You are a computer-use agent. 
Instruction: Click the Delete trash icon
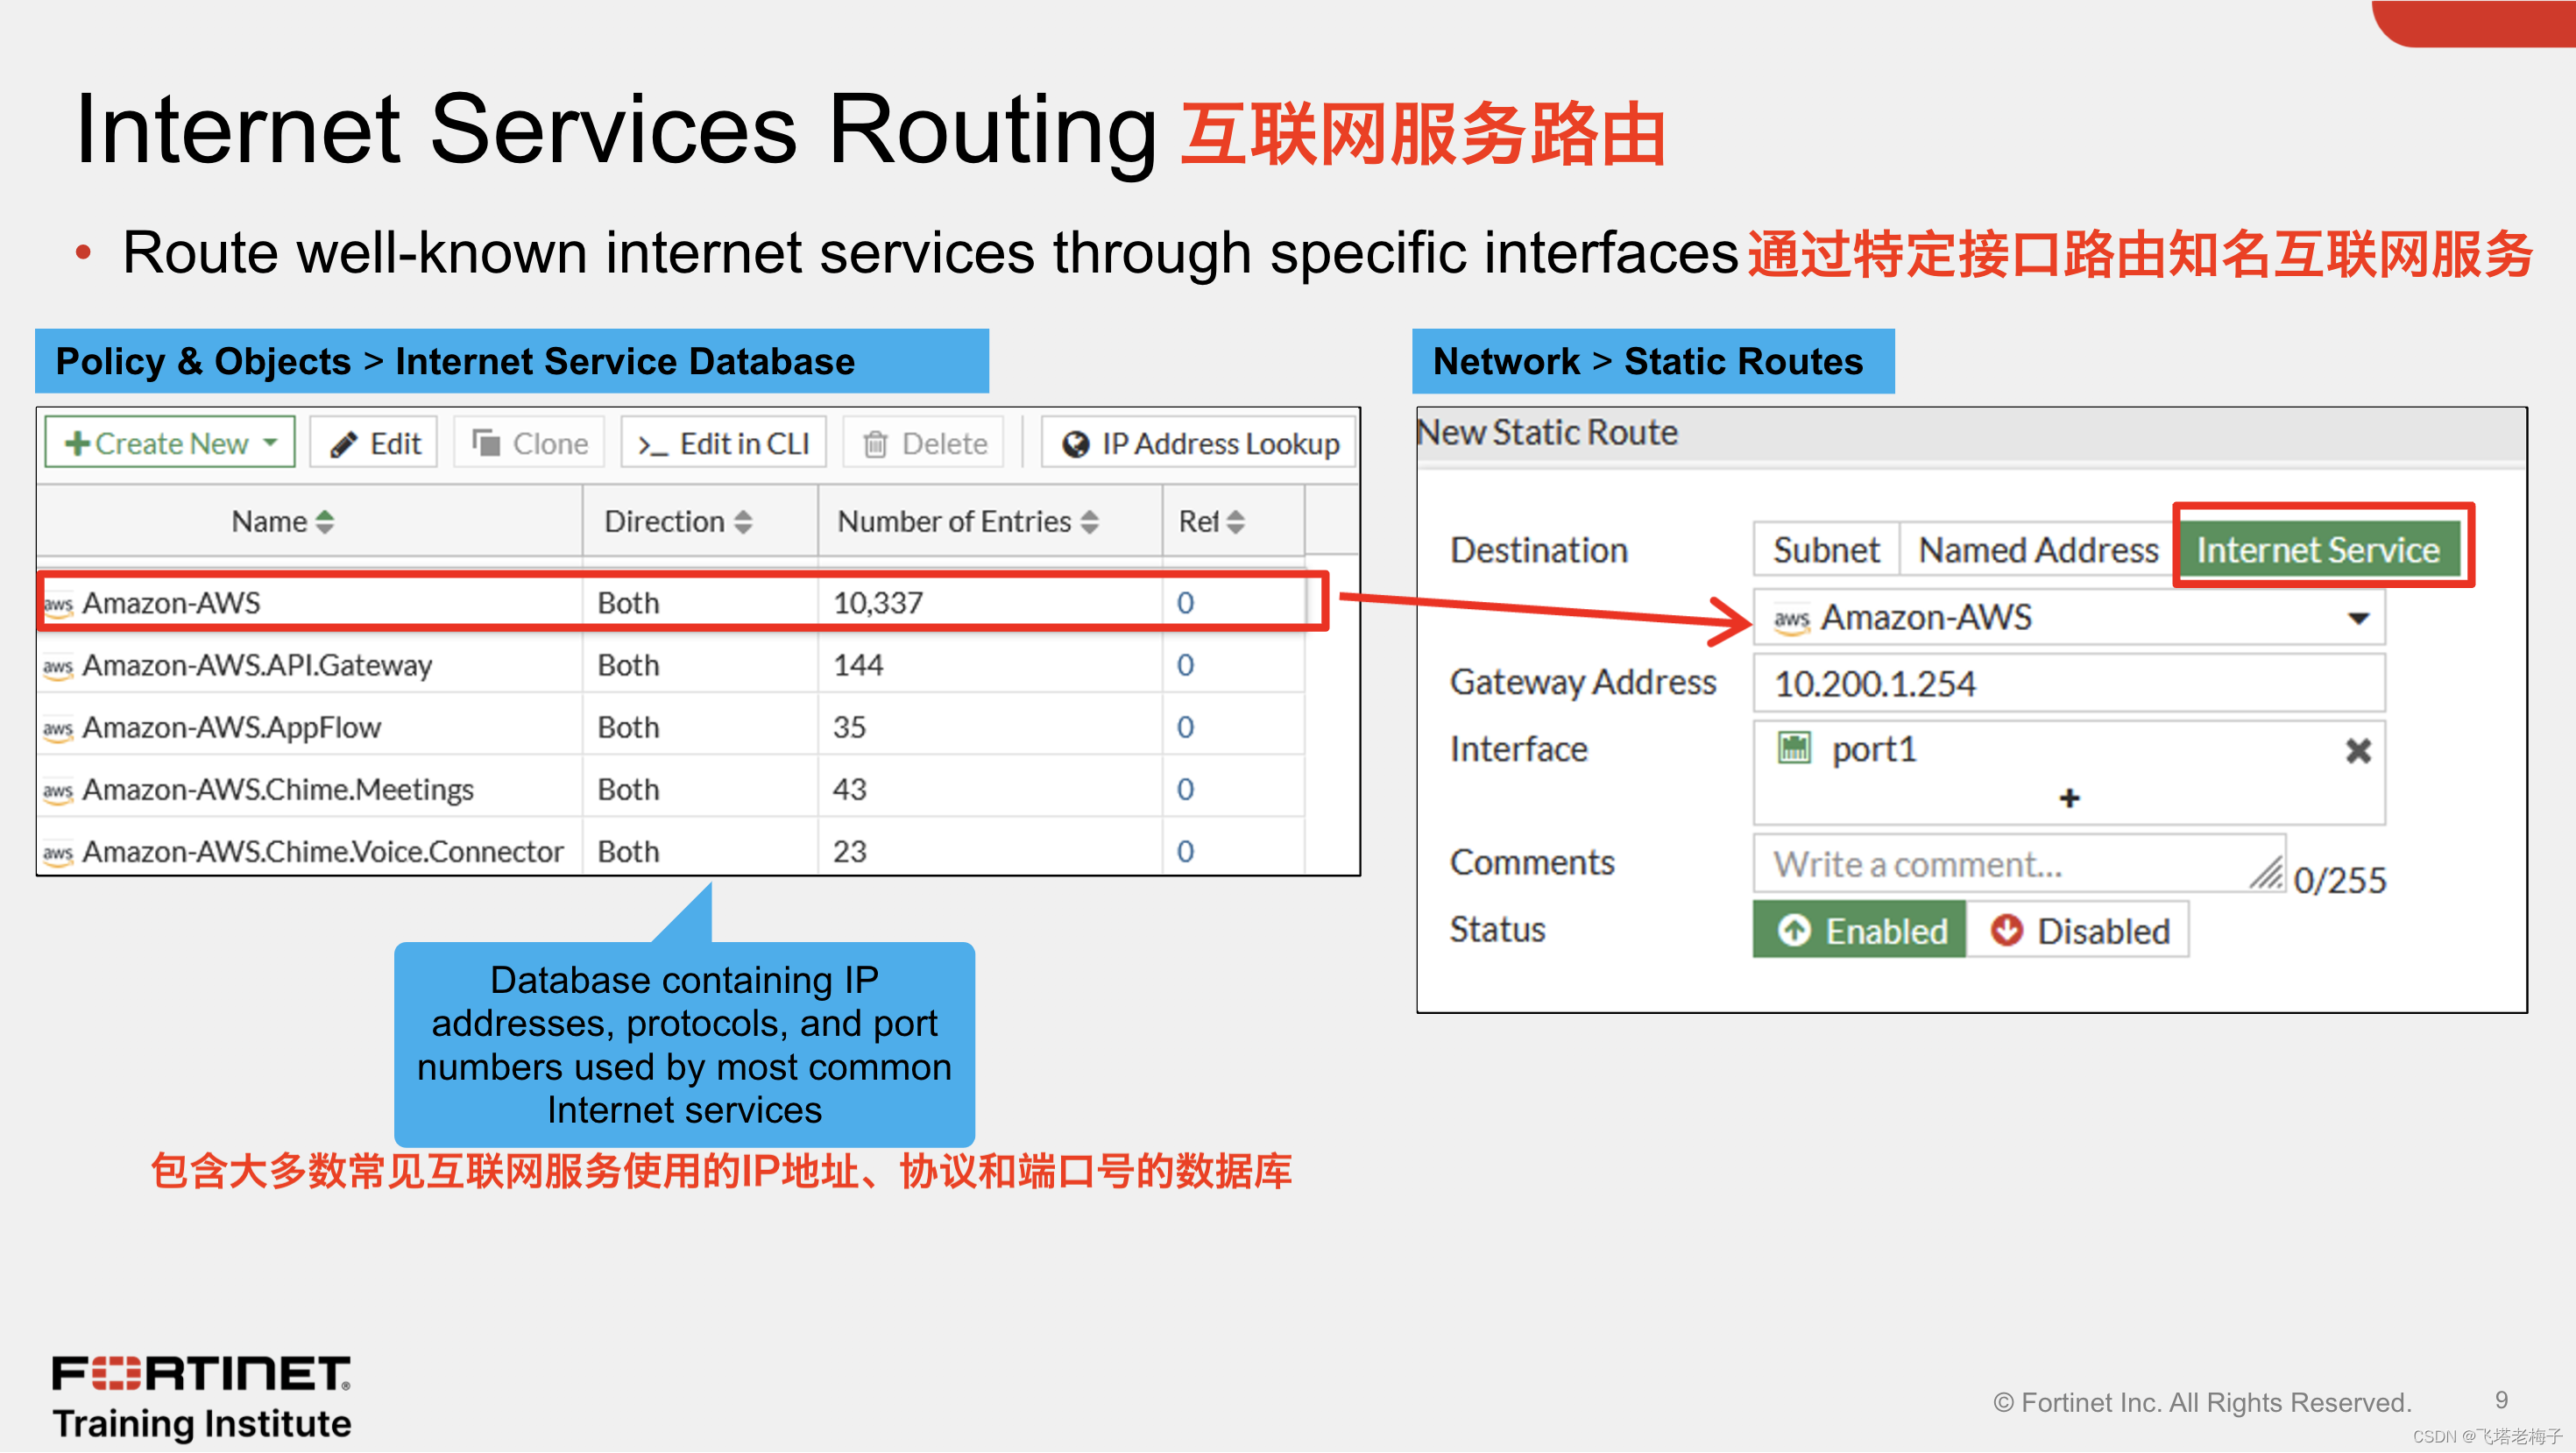(x=875, y=444)
